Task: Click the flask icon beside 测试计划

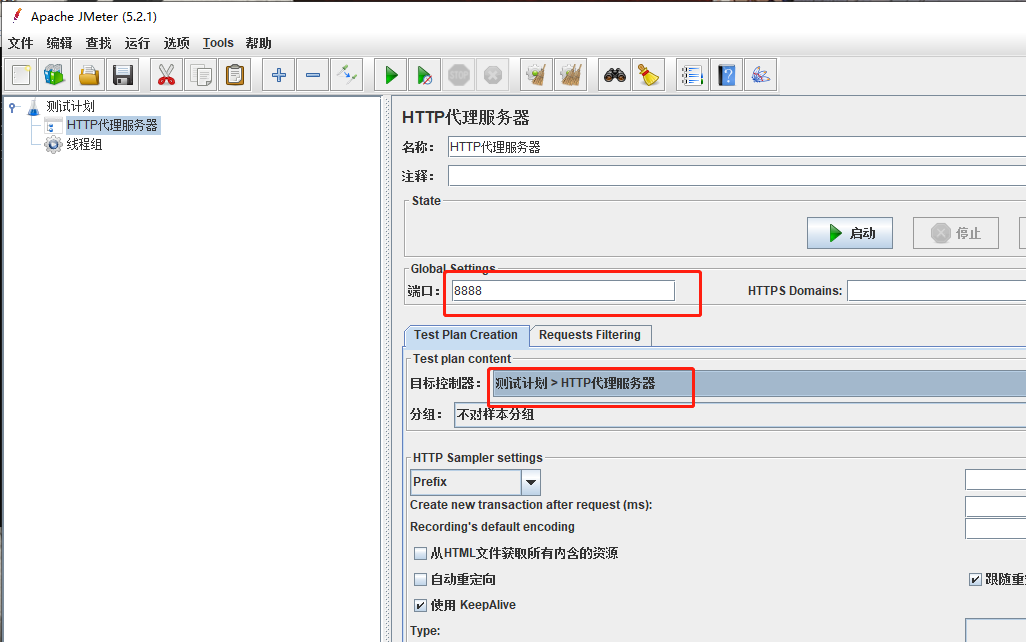Action: (33, 107)
